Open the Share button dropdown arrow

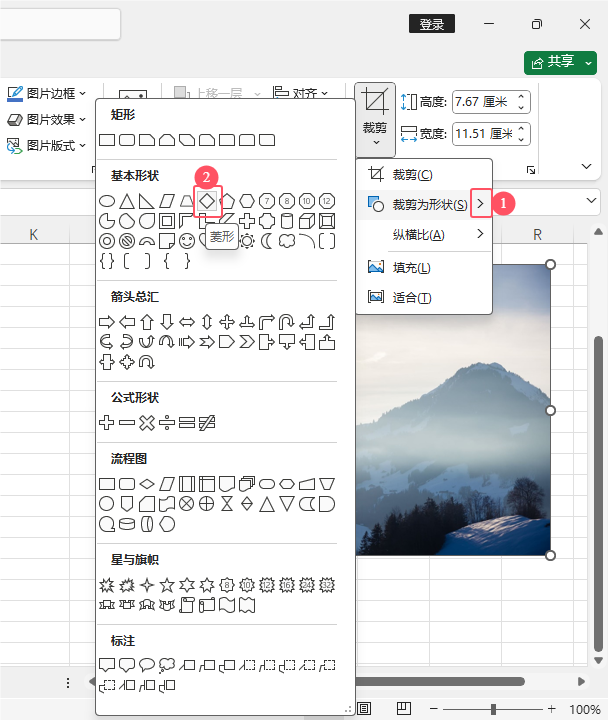point(588,63)
